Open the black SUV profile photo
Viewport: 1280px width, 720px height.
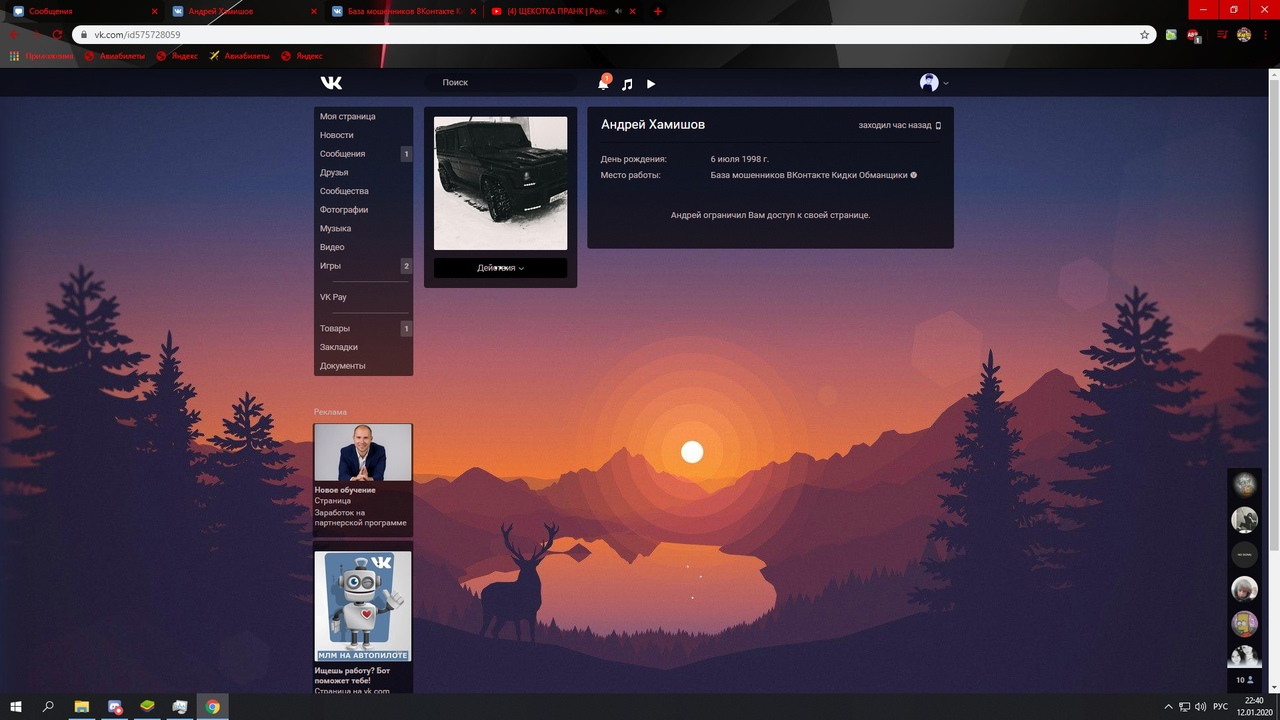click(x=500, y=183)
